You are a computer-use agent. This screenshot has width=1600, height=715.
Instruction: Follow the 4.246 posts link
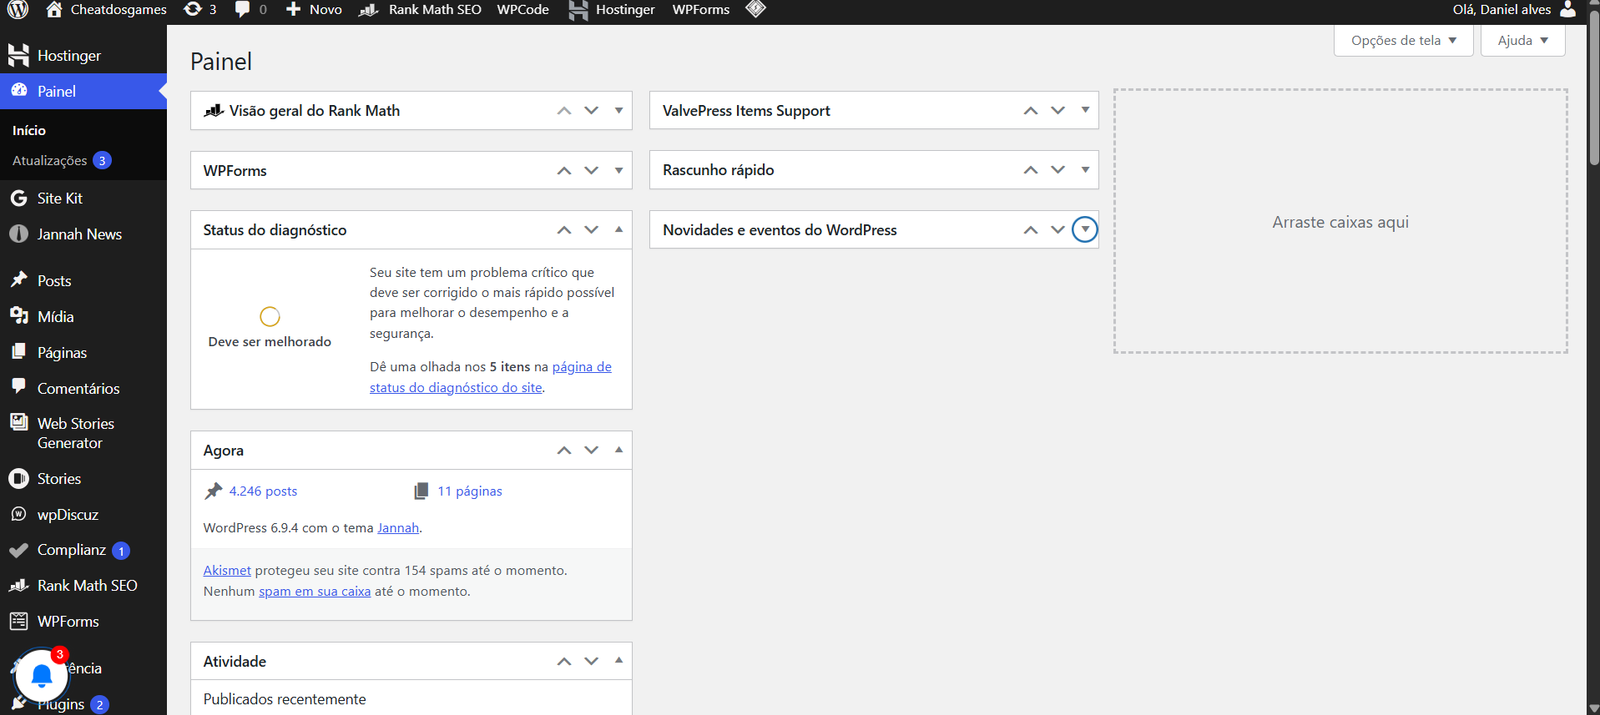[x=263, y=491]
